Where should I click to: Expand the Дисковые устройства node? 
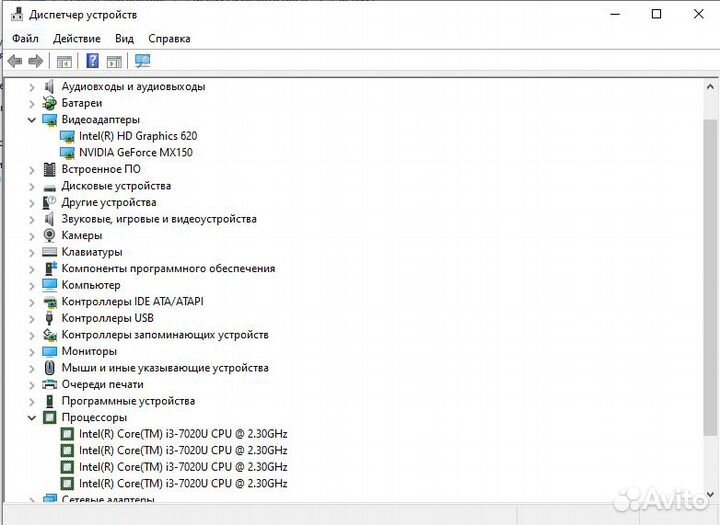(x=32, y=186)
